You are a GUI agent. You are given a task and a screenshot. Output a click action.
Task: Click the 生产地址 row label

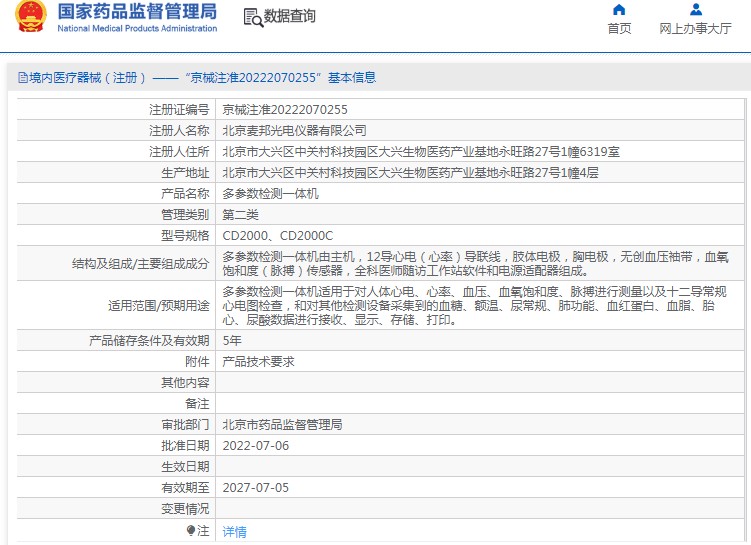coord(185,172)
